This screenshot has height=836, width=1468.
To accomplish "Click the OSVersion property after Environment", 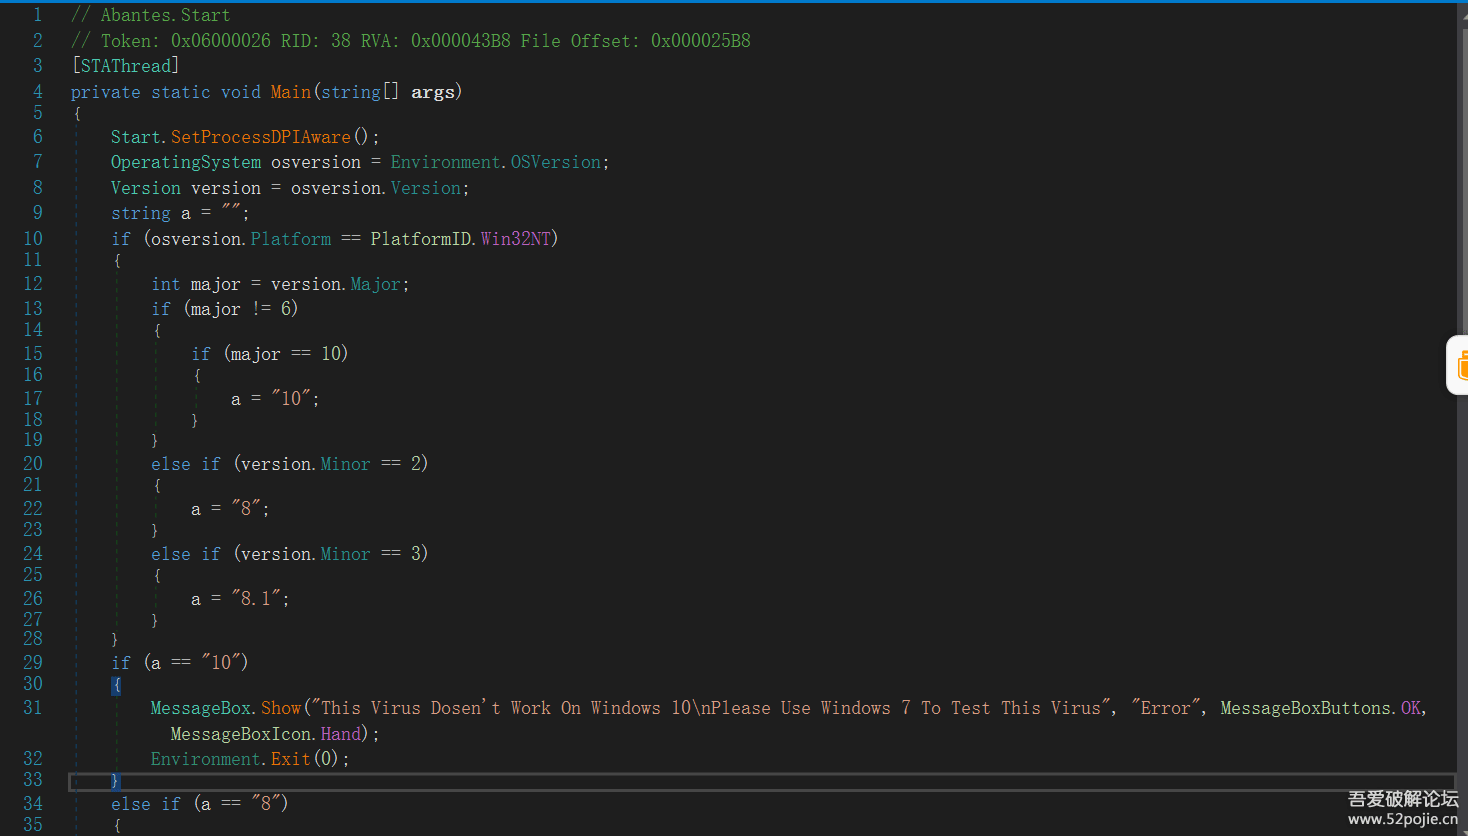I will coord(556,162).
